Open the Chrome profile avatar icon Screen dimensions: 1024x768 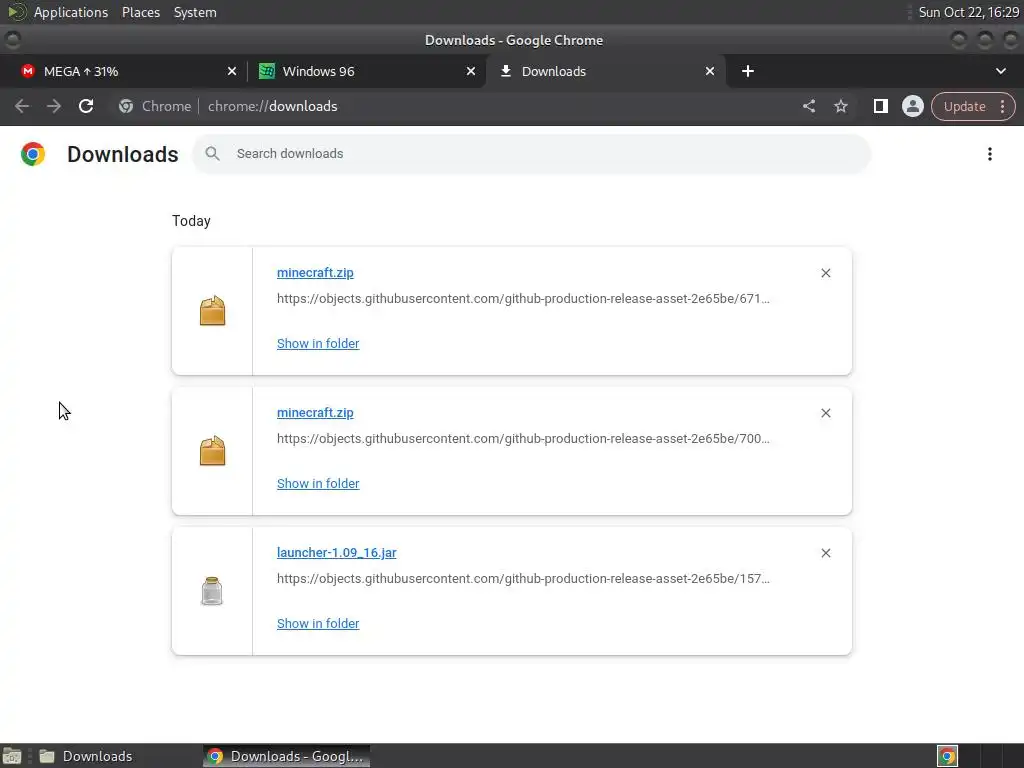tap(912, 106)
